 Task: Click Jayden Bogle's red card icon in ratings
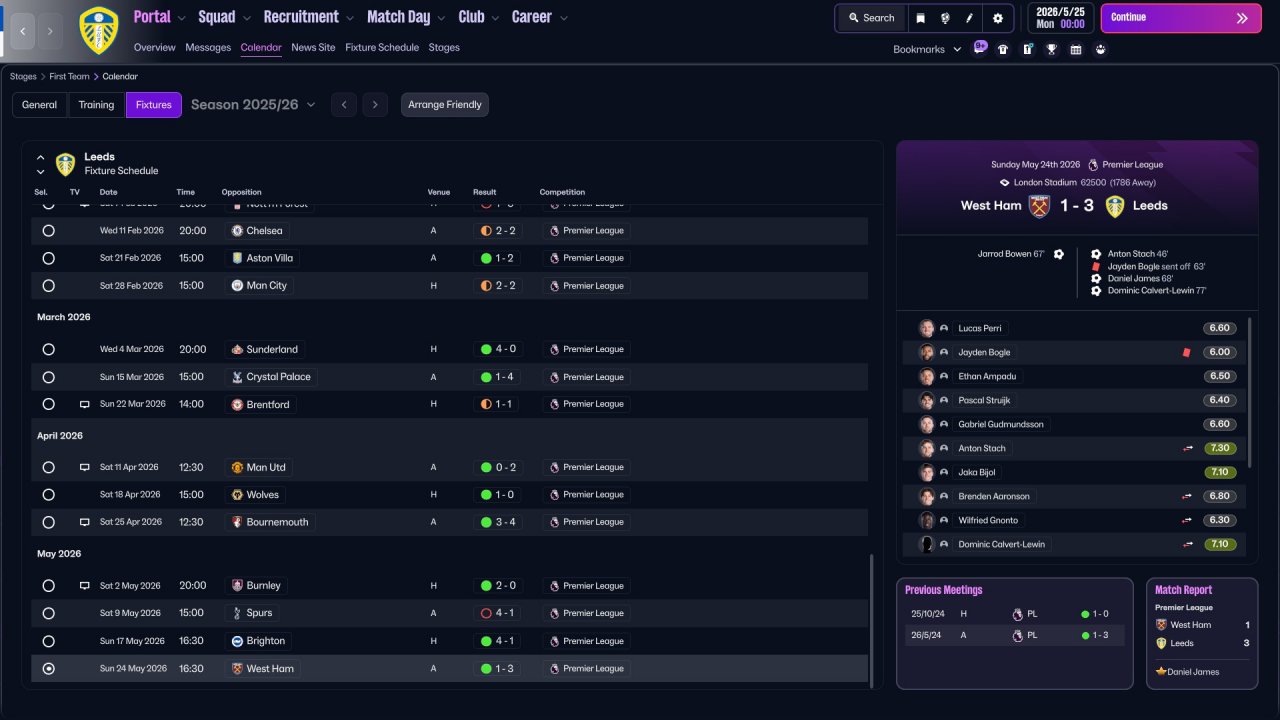coord(1186,353)
